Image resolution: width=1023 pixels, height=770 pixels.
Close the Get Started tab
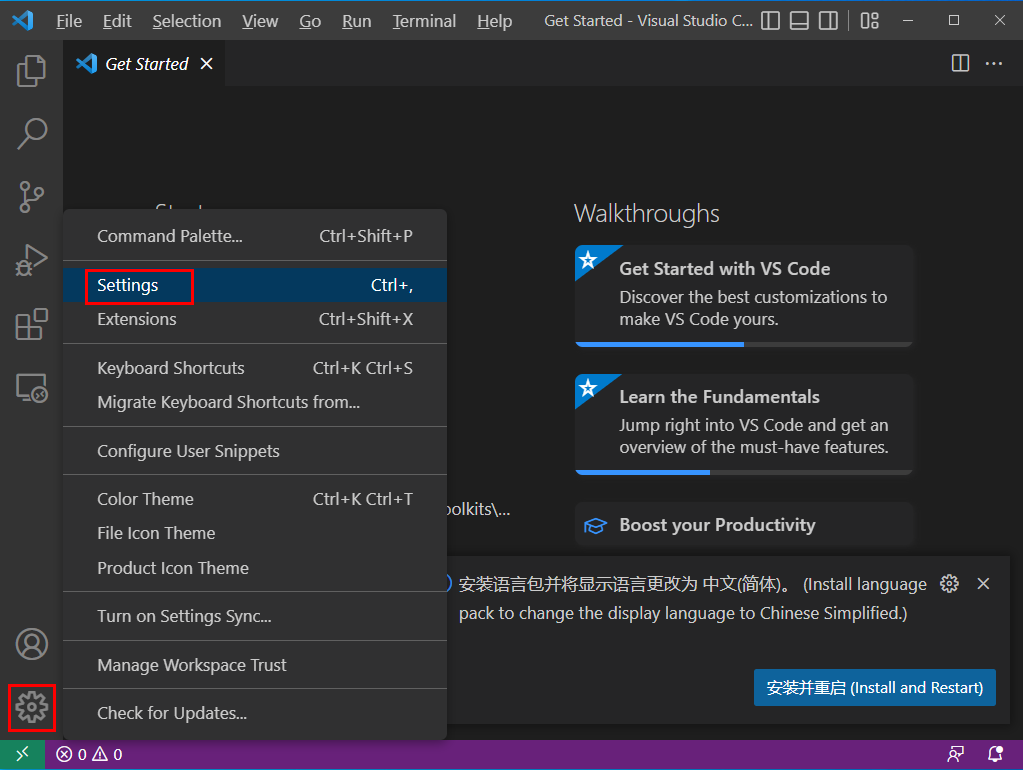point(207,64)
